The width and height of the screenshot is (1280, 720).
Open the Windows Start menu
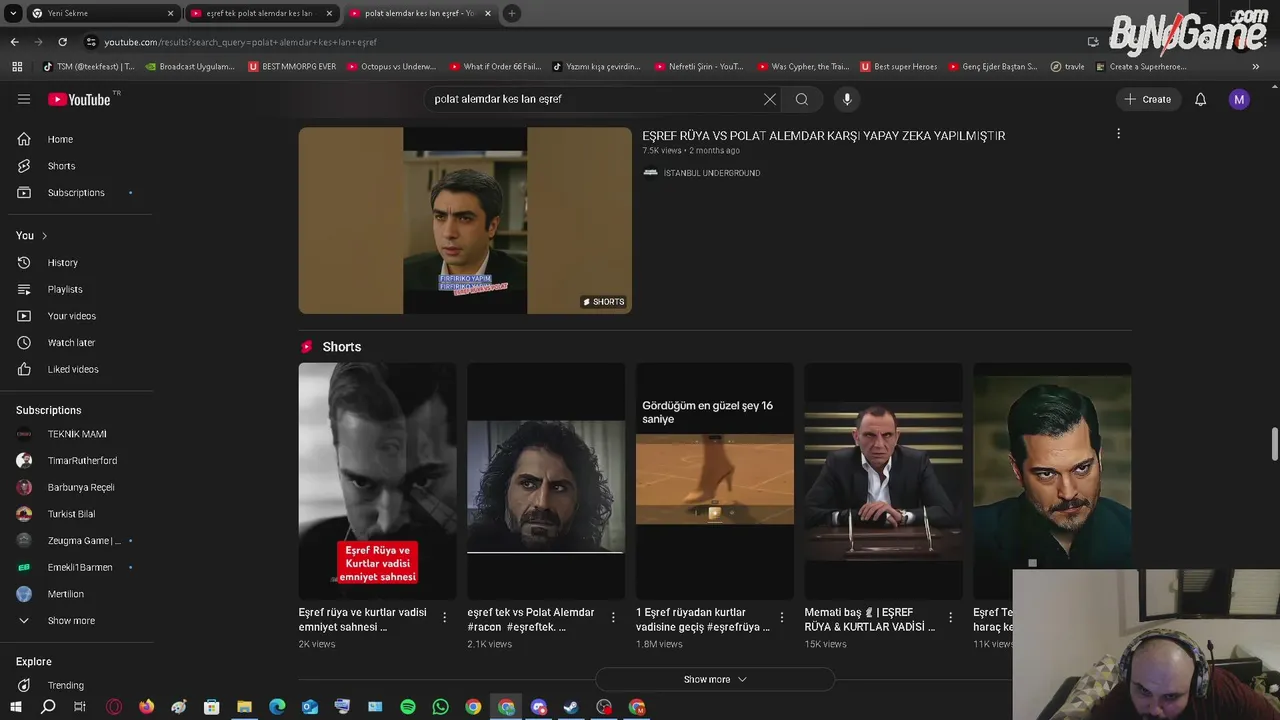[16, 707]
